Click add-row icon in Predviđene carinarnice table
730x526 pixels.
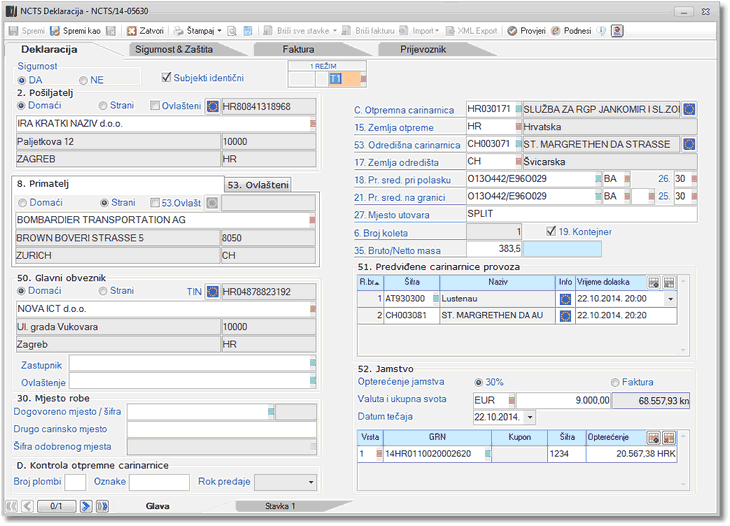click(x=654, y=283)
